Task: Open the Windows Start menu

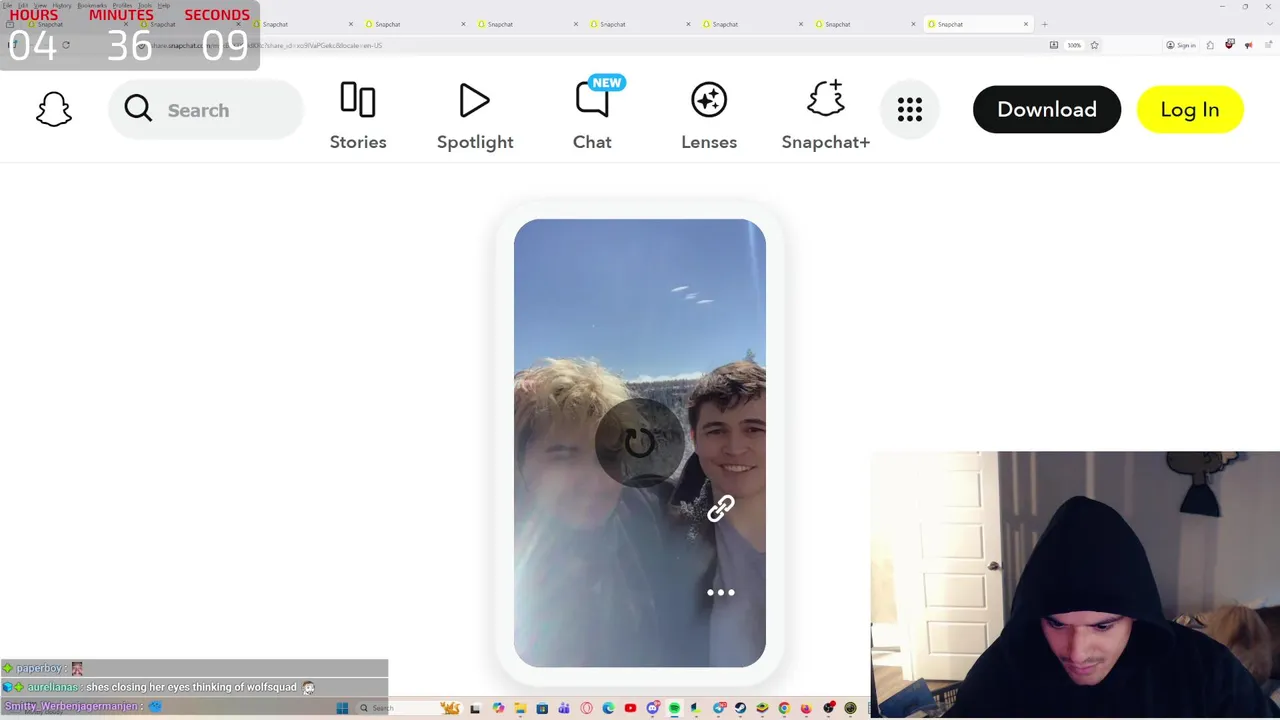Action: 342,708
